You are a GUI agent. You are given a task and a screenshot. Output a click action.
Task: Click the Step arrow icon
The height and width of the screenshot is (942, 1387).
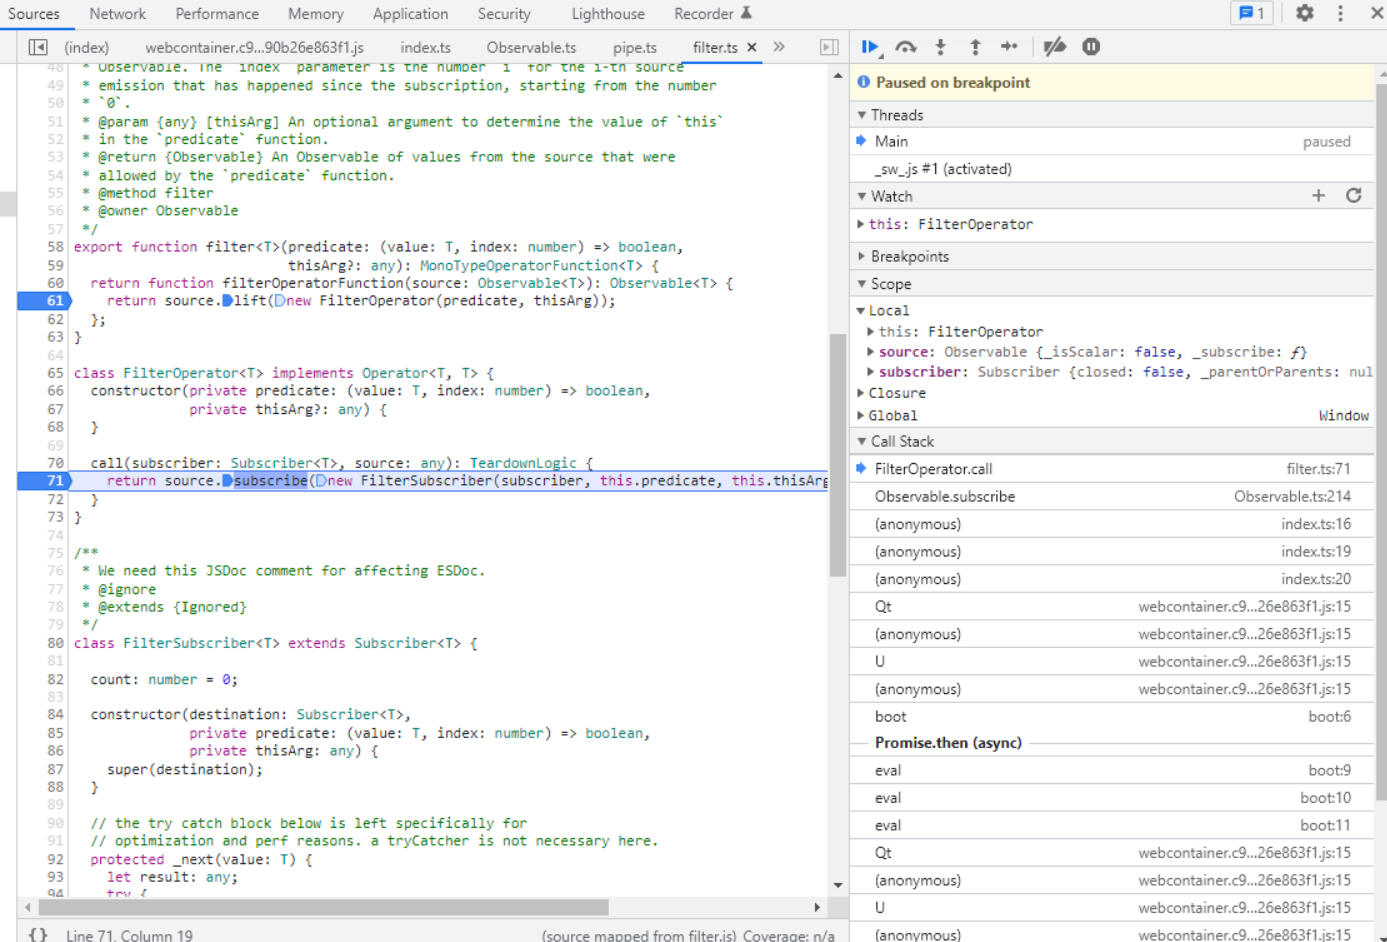1009,47
